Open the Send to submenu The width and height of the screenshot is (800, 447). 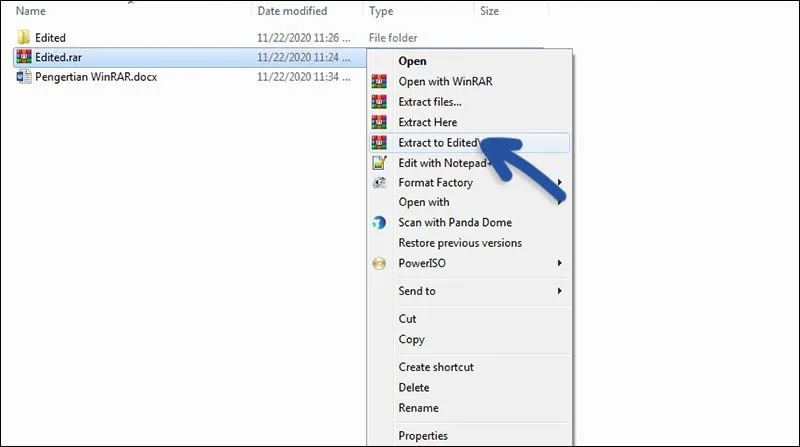click(469, 291)
